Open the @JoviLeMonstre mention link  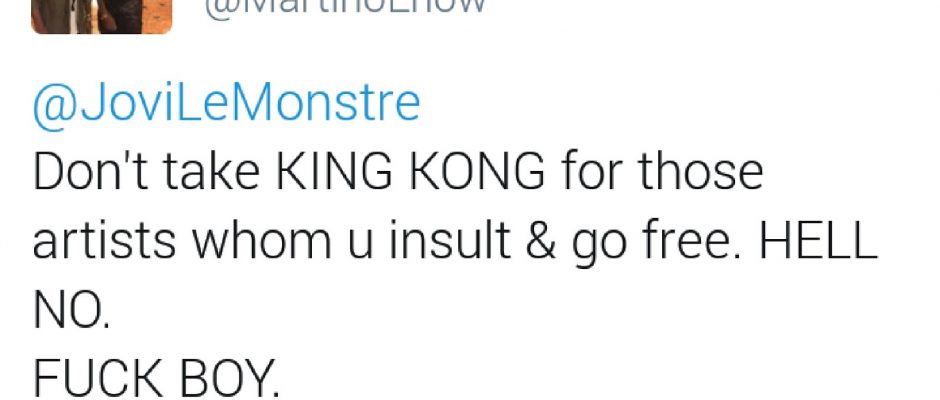(226, 103)
